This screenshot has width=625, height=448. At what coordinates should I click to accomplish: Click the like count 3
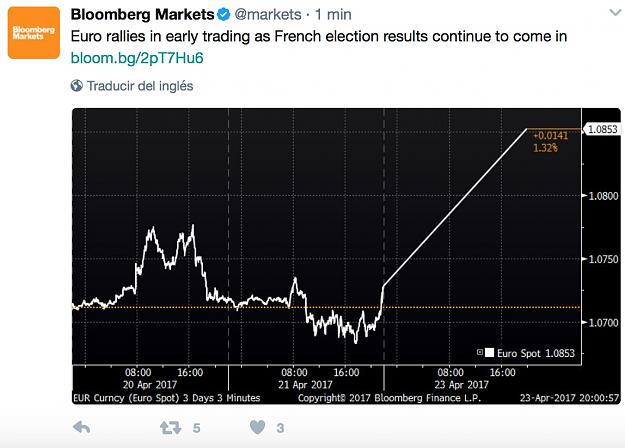[x=280, y=428]
